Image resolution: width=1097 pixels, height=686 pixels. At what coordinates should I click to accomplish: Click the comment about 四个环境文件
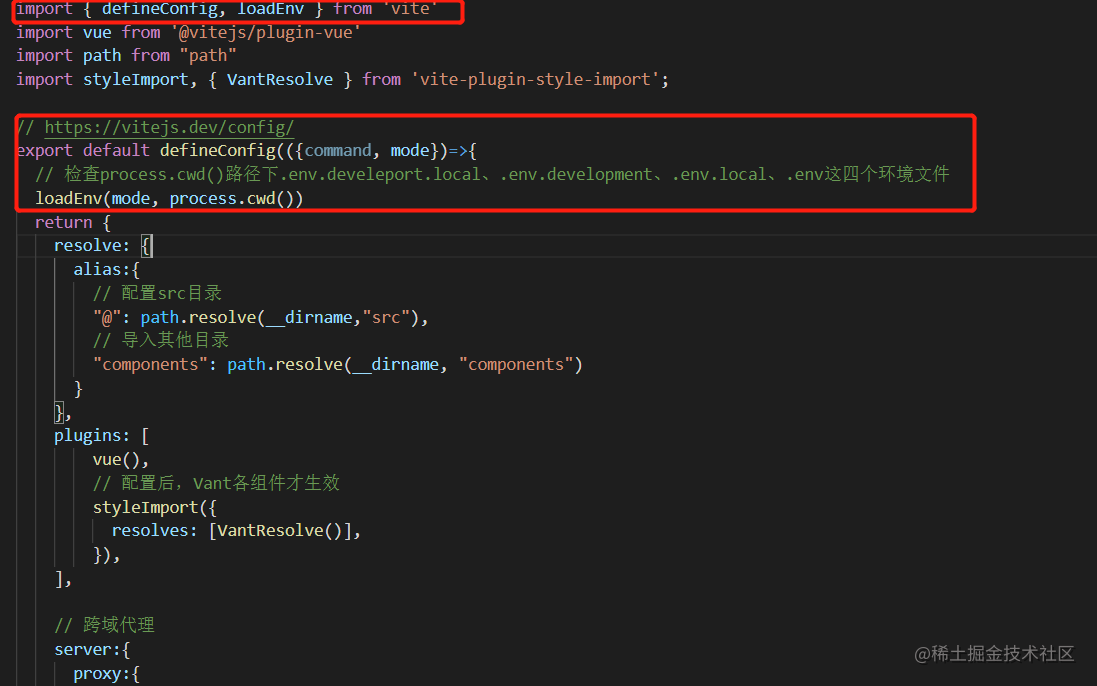pyautogui.click(x=492, y=174)
